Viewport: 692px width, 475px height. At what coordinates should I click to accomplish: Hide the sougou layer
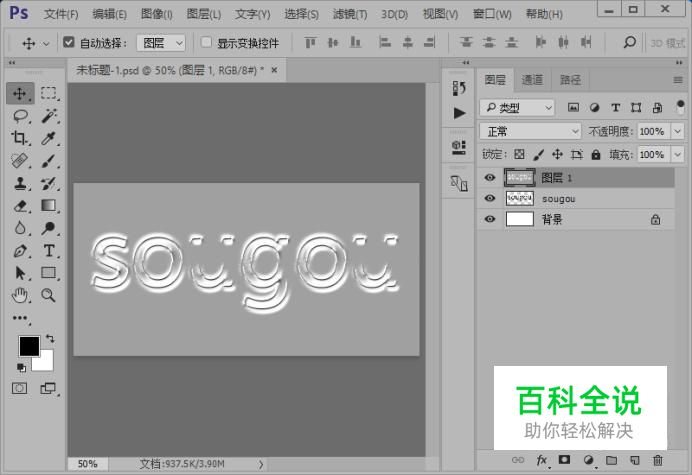coord(489,198)
